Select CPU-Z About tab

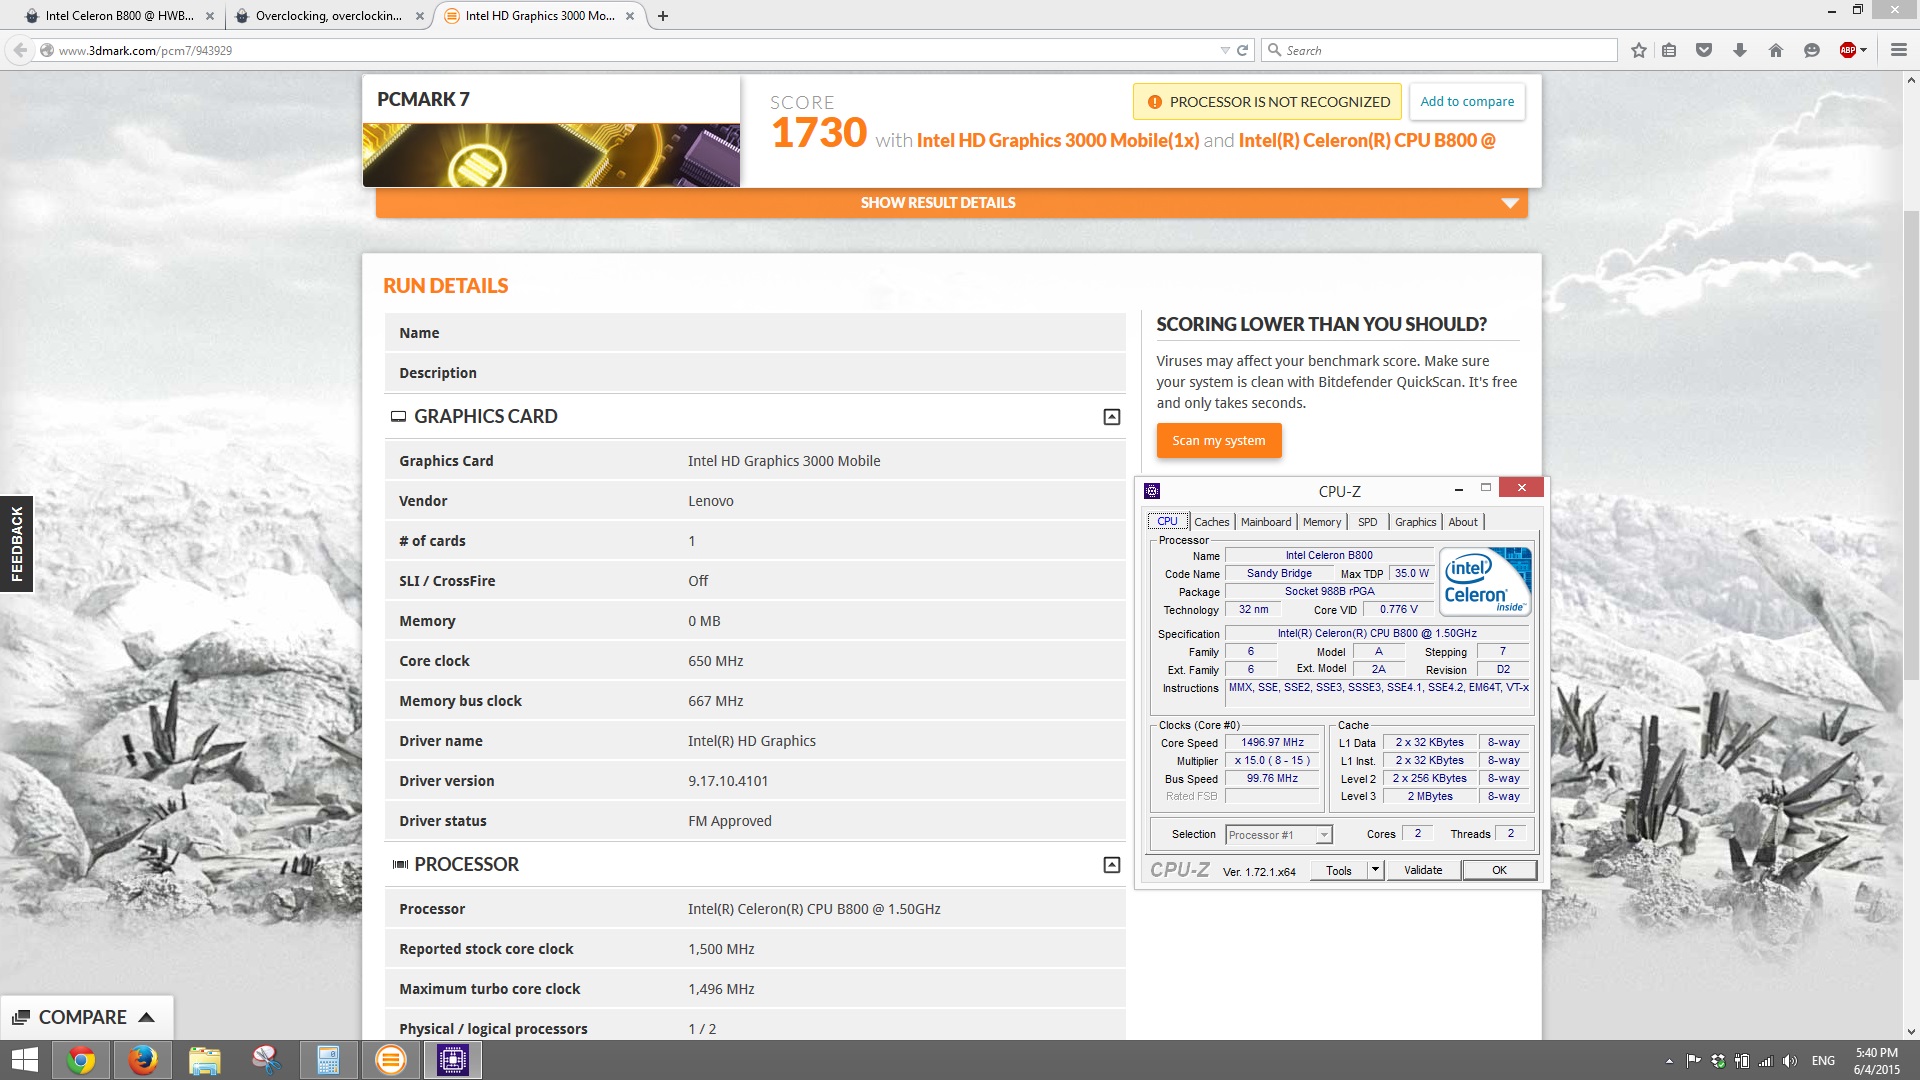tap(1462, 522)
